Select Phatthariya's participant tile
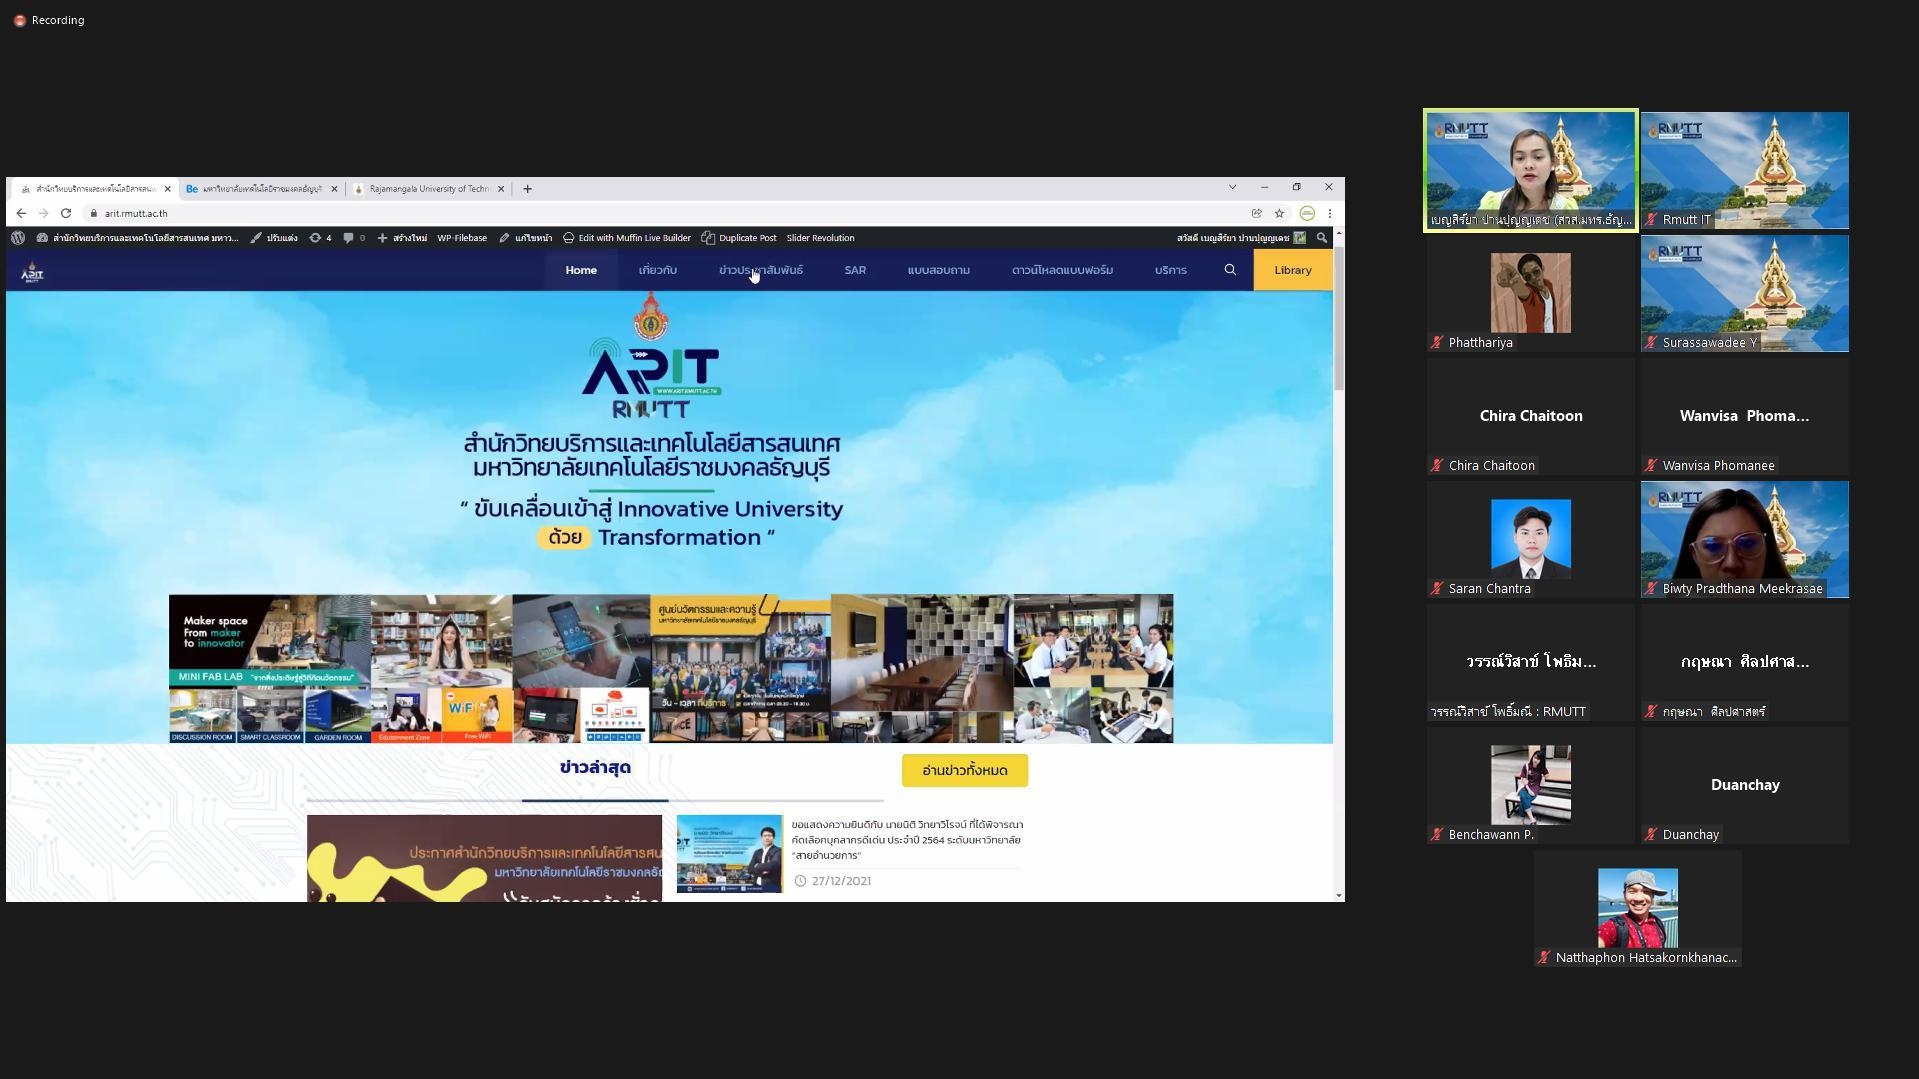Viewport: 1919px width, 1079px height. point(1531,293)
